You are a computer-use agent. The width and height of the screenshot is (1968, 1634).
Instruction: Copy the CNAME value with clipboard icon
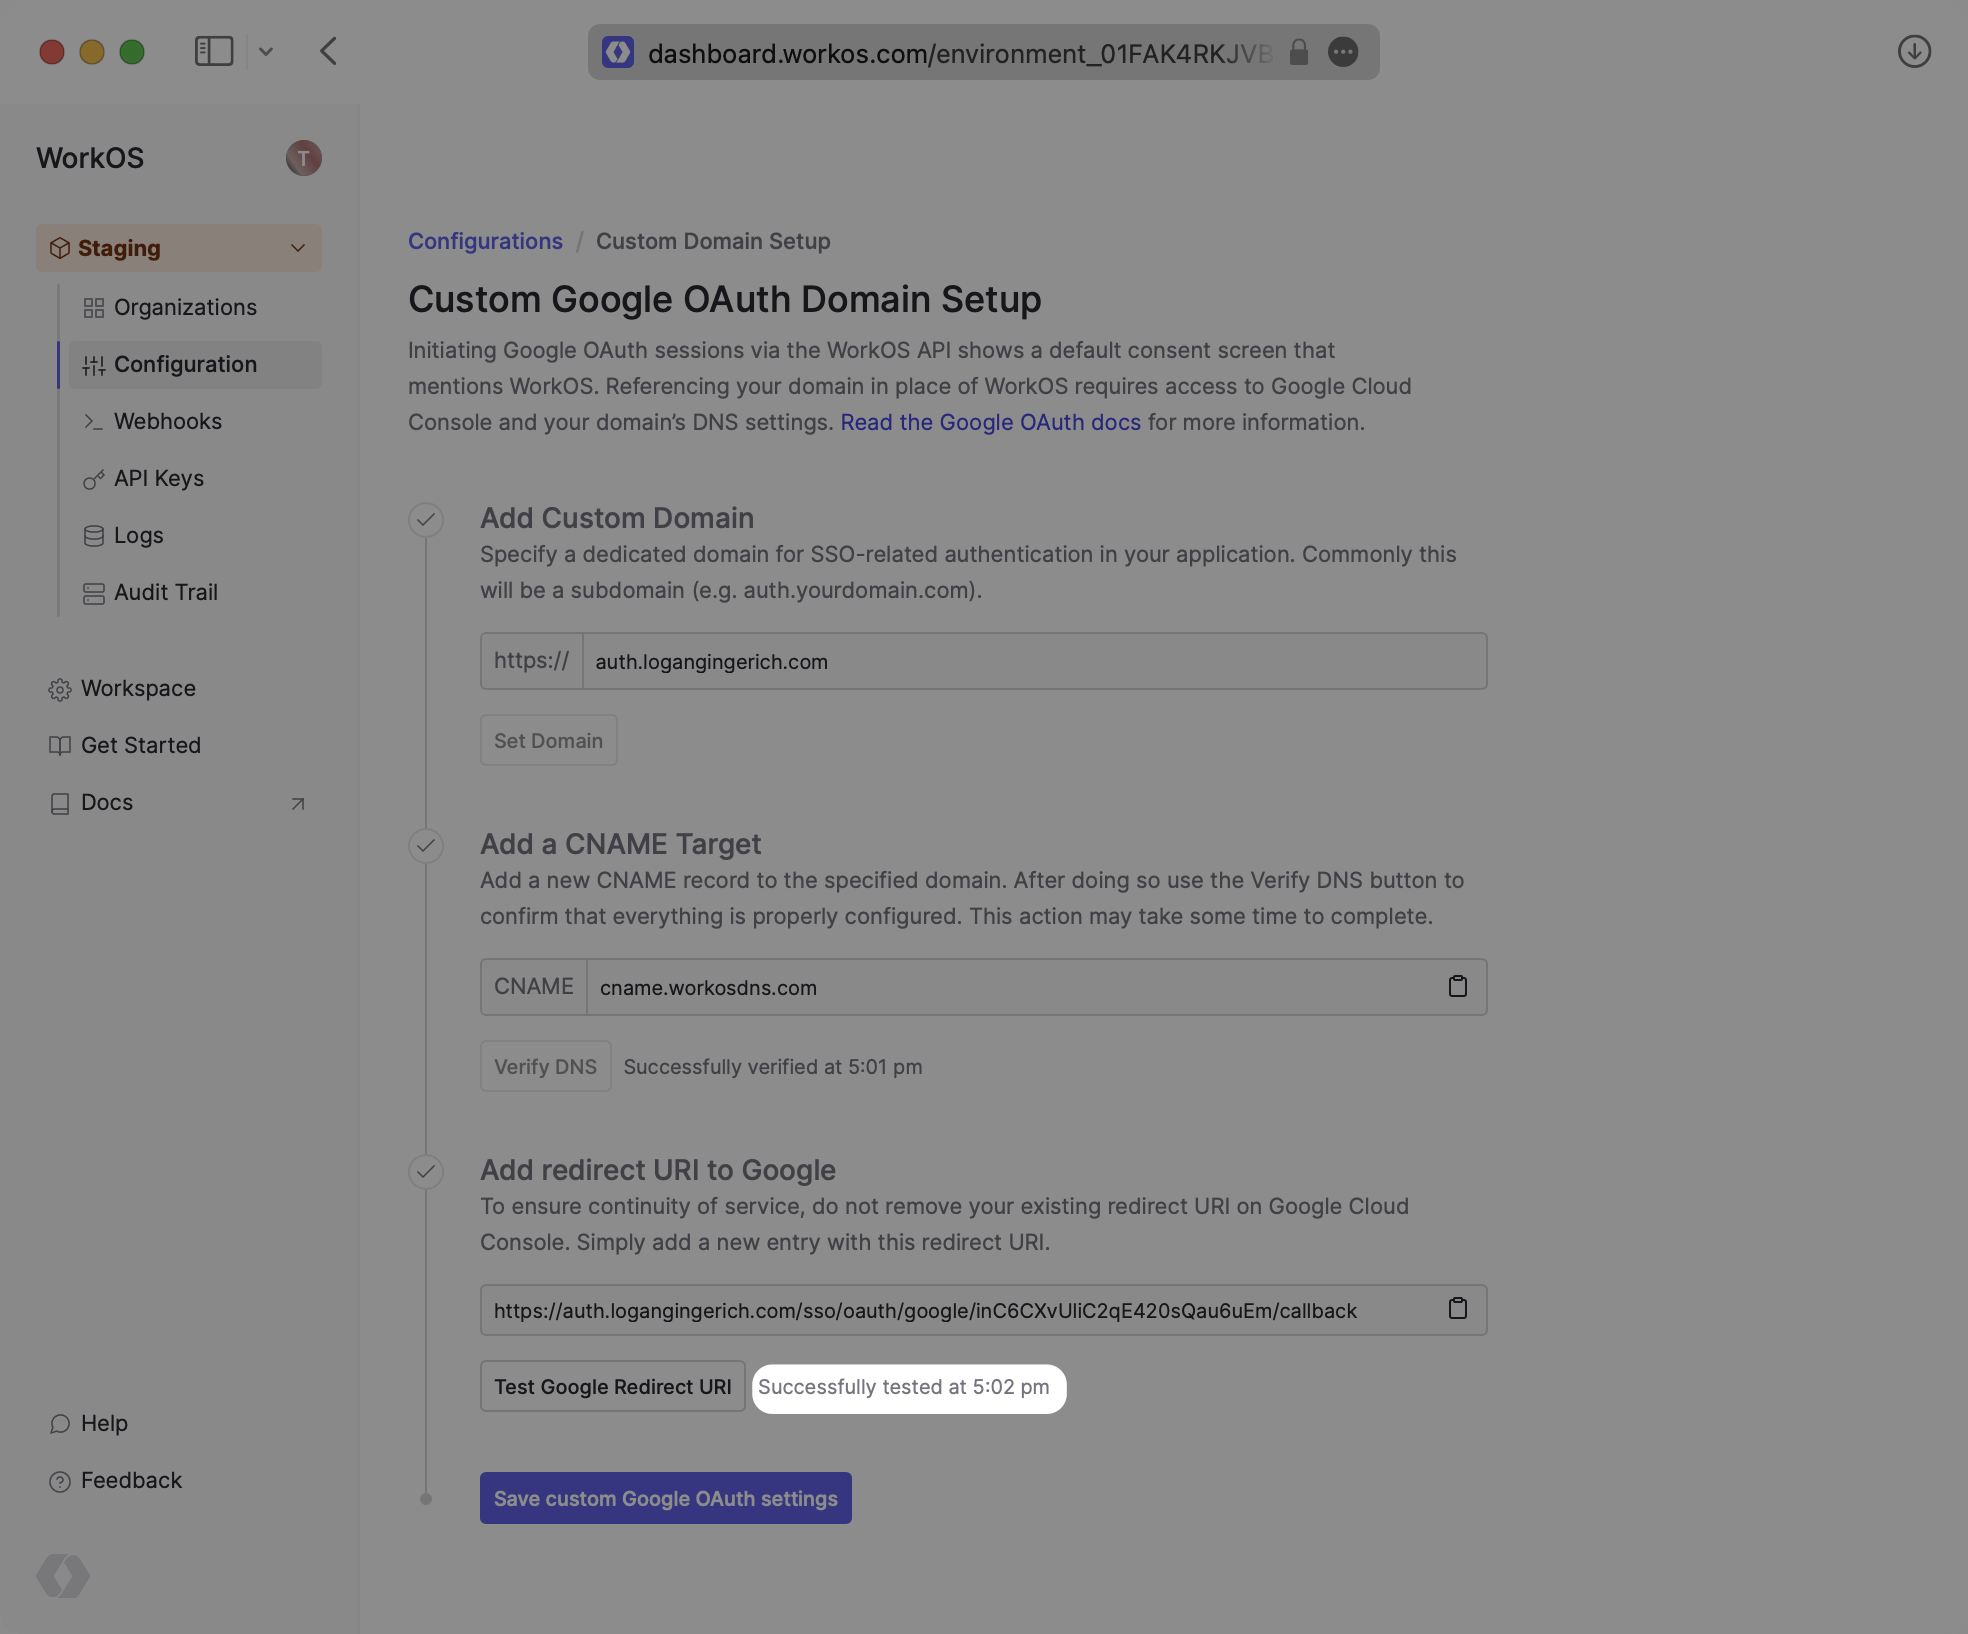[x=1457, y=987]
